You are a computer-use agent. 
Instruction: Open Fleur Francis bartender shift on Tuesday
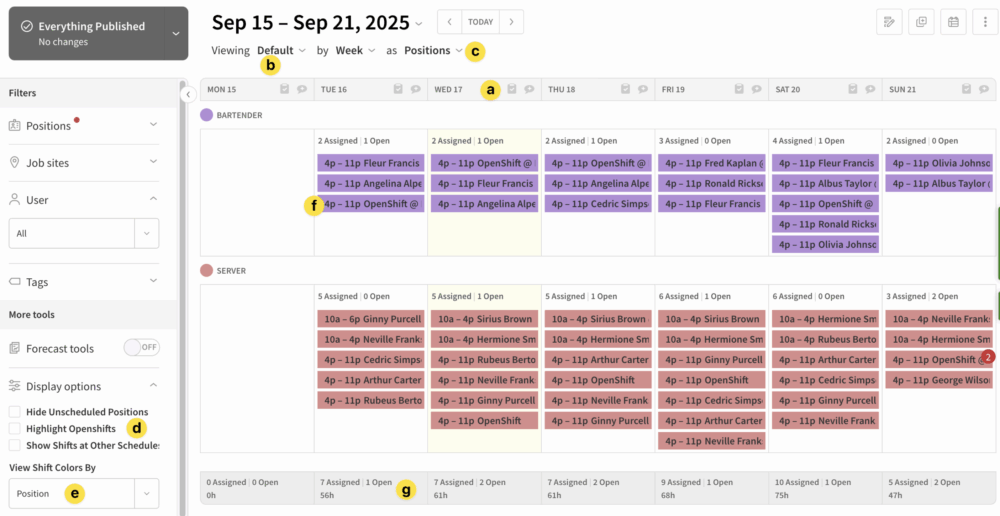tap(370, 163)
